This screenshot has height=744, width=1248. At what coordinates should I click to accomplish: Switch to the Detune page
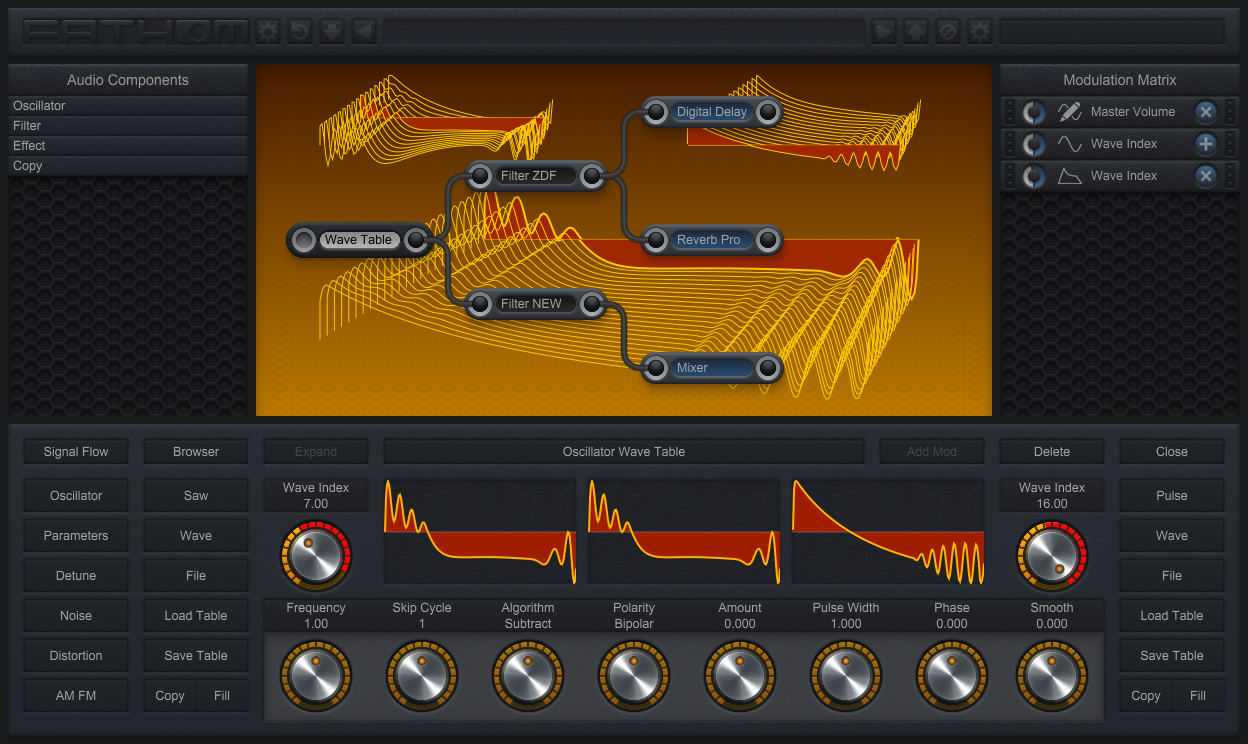pyautogui.click(x=76, y=576)
